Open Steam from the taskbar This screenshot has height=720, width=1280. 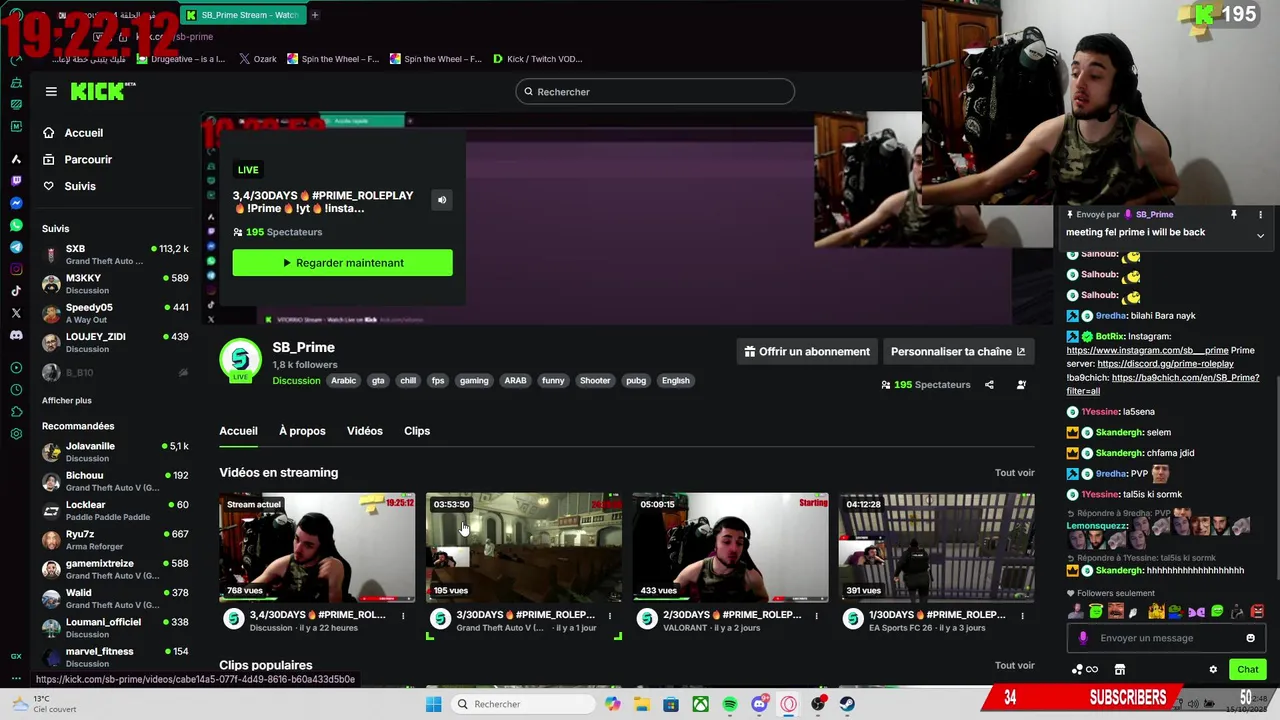point(847,704)
